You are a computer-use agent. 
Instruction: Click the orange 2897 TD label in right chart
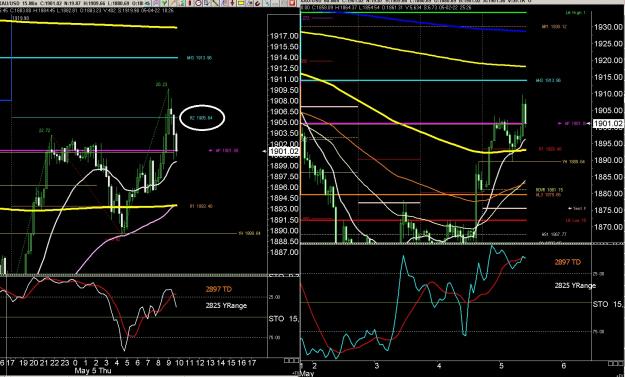pos(567,262)
